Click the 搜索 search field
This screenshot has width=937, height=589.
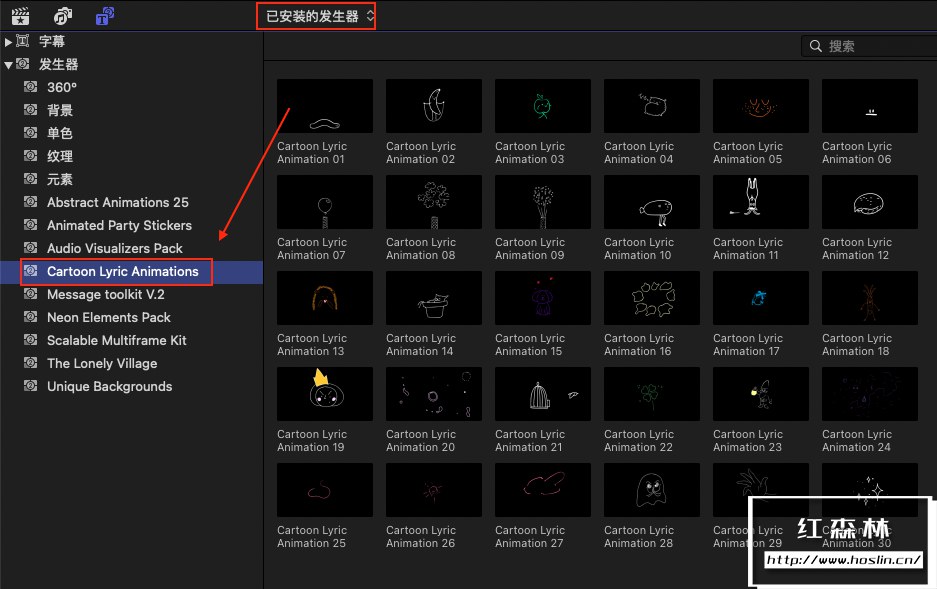869,46
